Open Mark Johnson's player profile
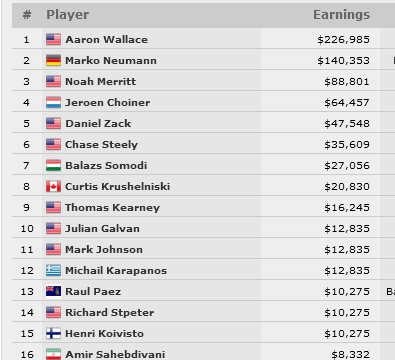 [x=104, y=249]
